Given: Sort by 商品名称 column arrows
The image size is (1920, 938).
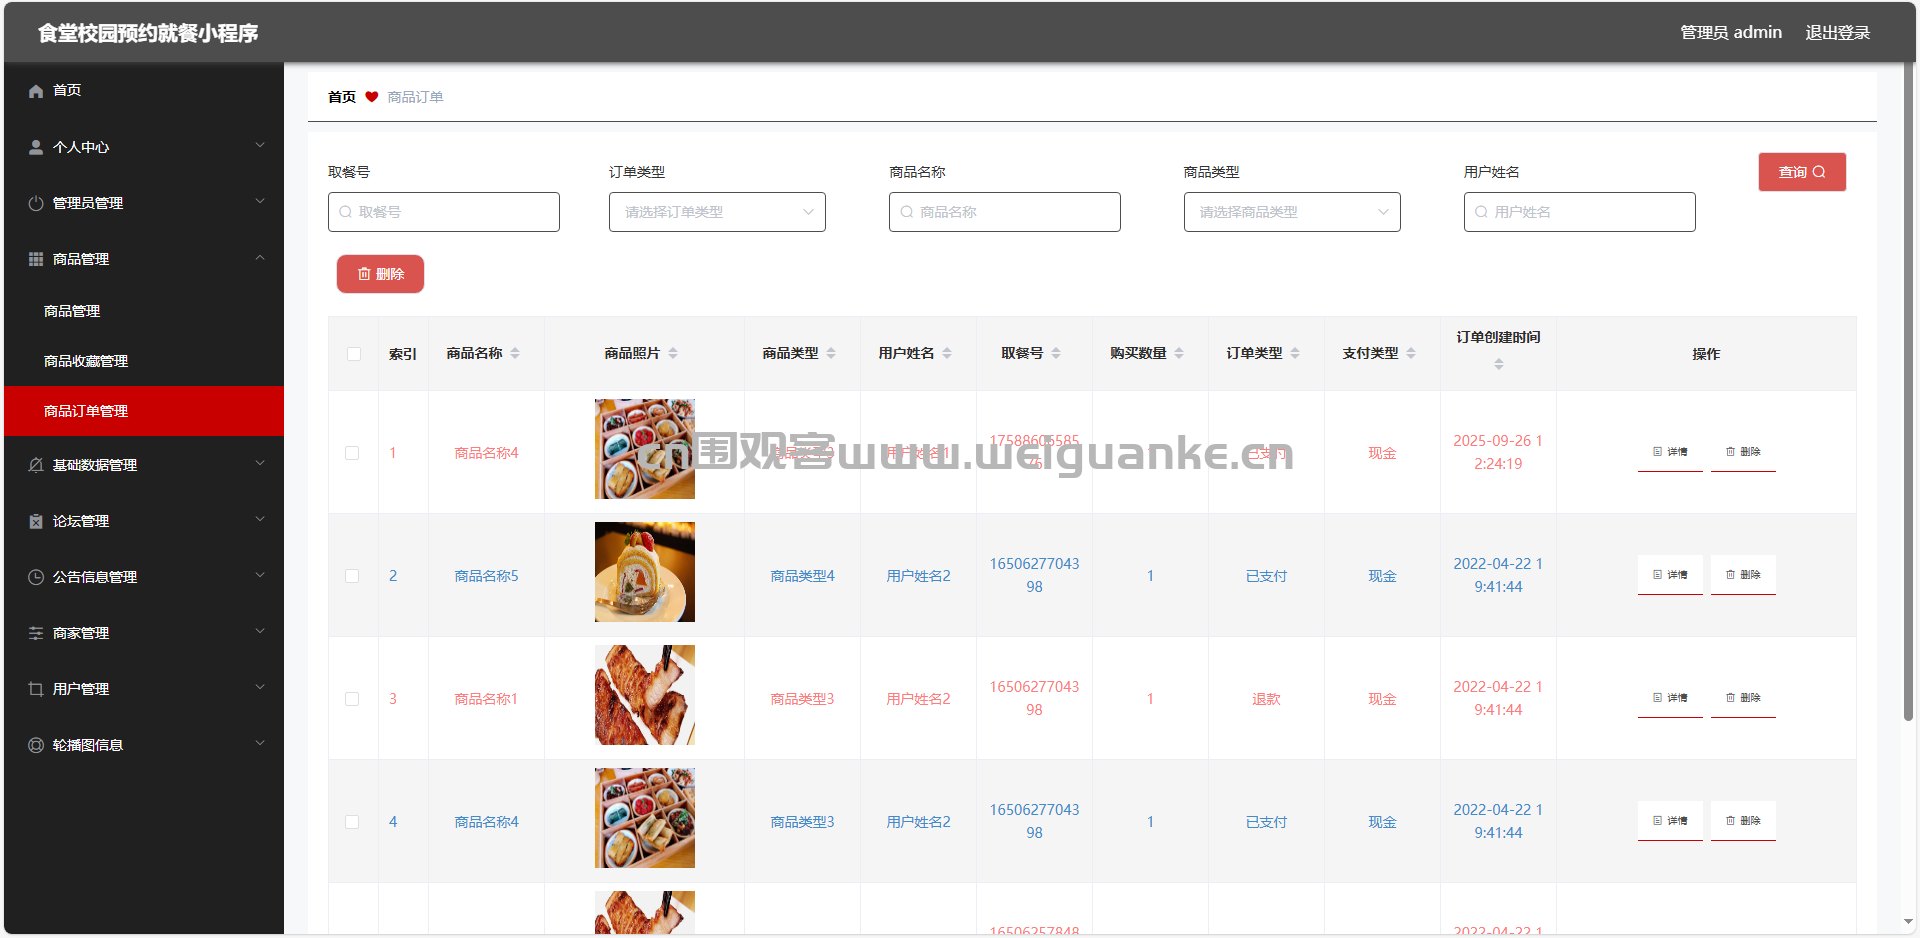Looking at the screenshot, I should (x=515, y=353).
